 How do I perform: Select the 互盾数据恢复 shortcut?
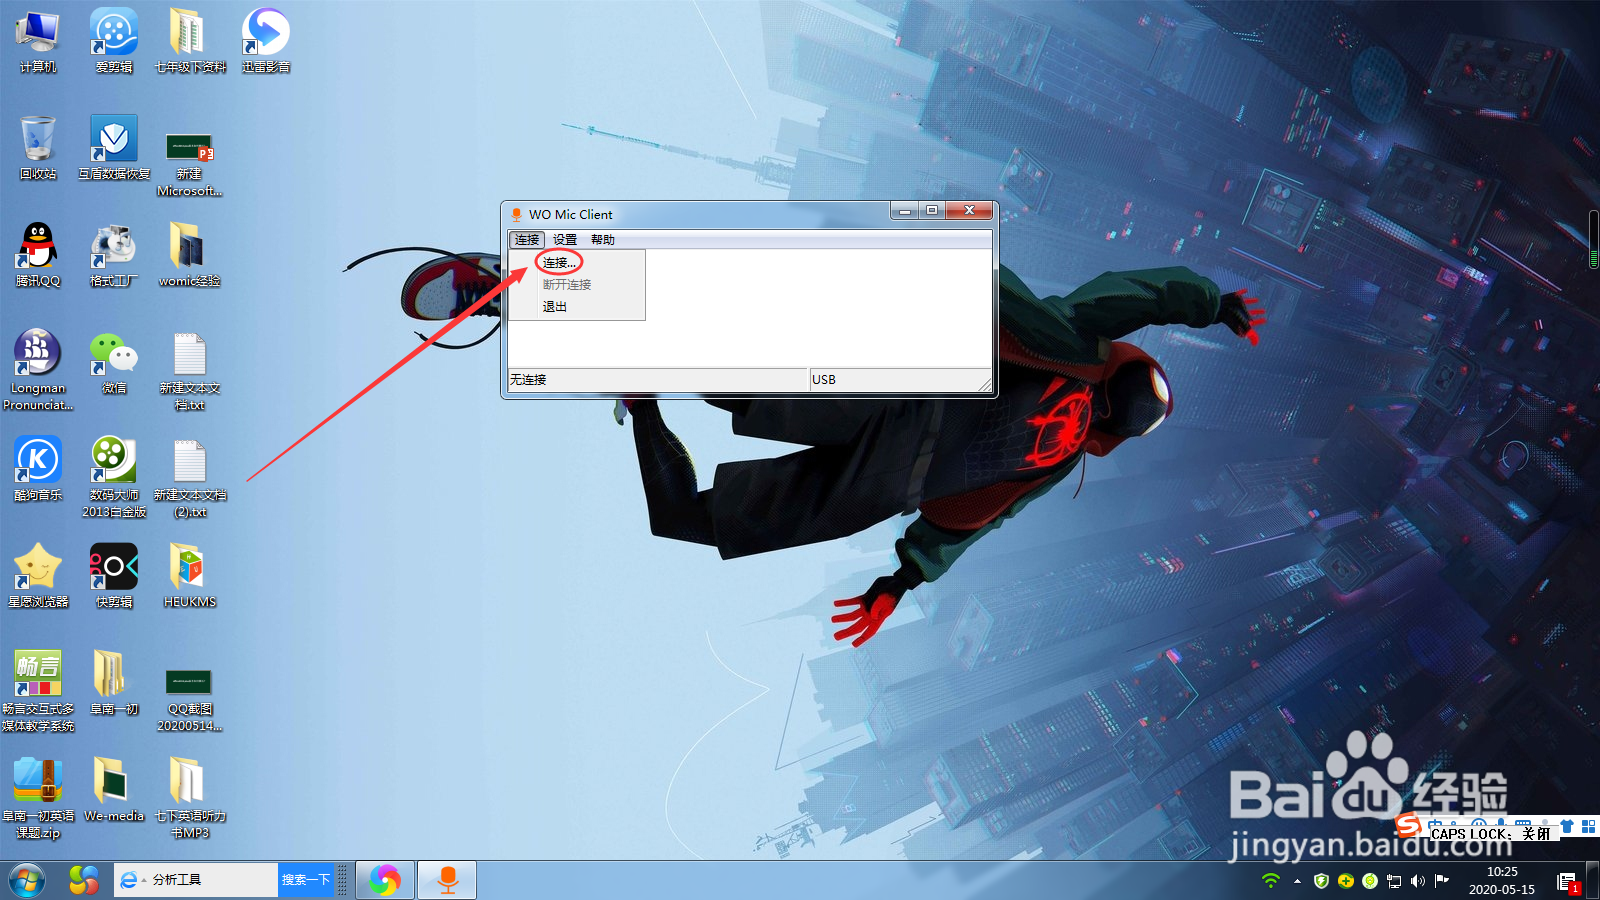pos(114,148)
